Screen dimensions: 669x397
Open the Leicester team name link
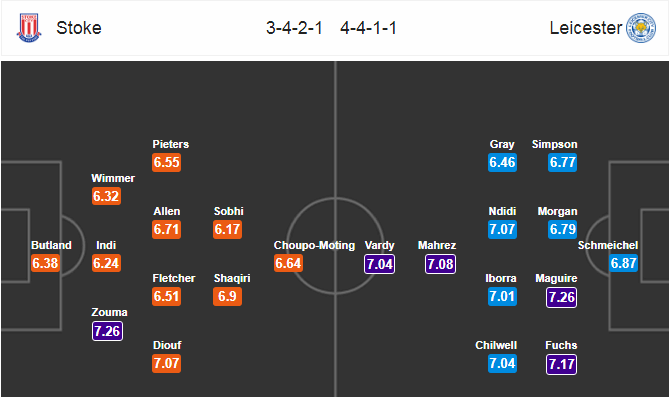pos(586,28)
